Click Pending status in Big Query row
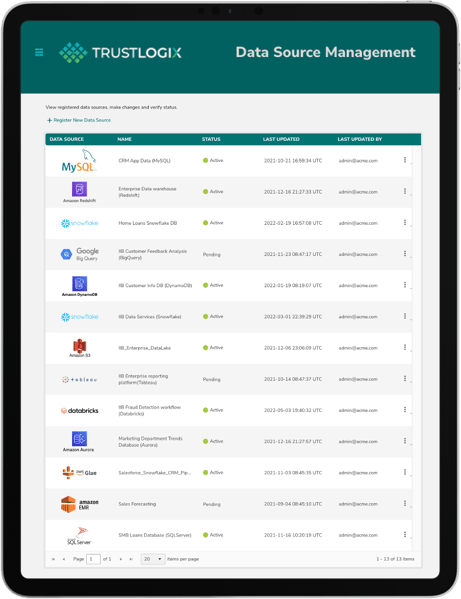461x599 pixels. 212,254
